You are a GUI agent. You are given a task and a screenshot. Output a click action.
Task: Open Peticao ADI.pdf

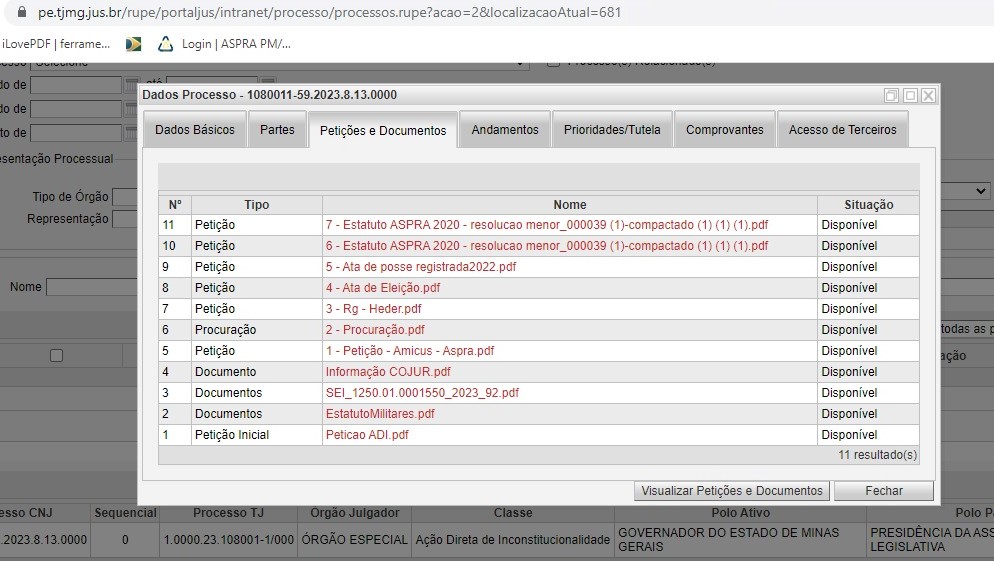(x=367, y=434)
